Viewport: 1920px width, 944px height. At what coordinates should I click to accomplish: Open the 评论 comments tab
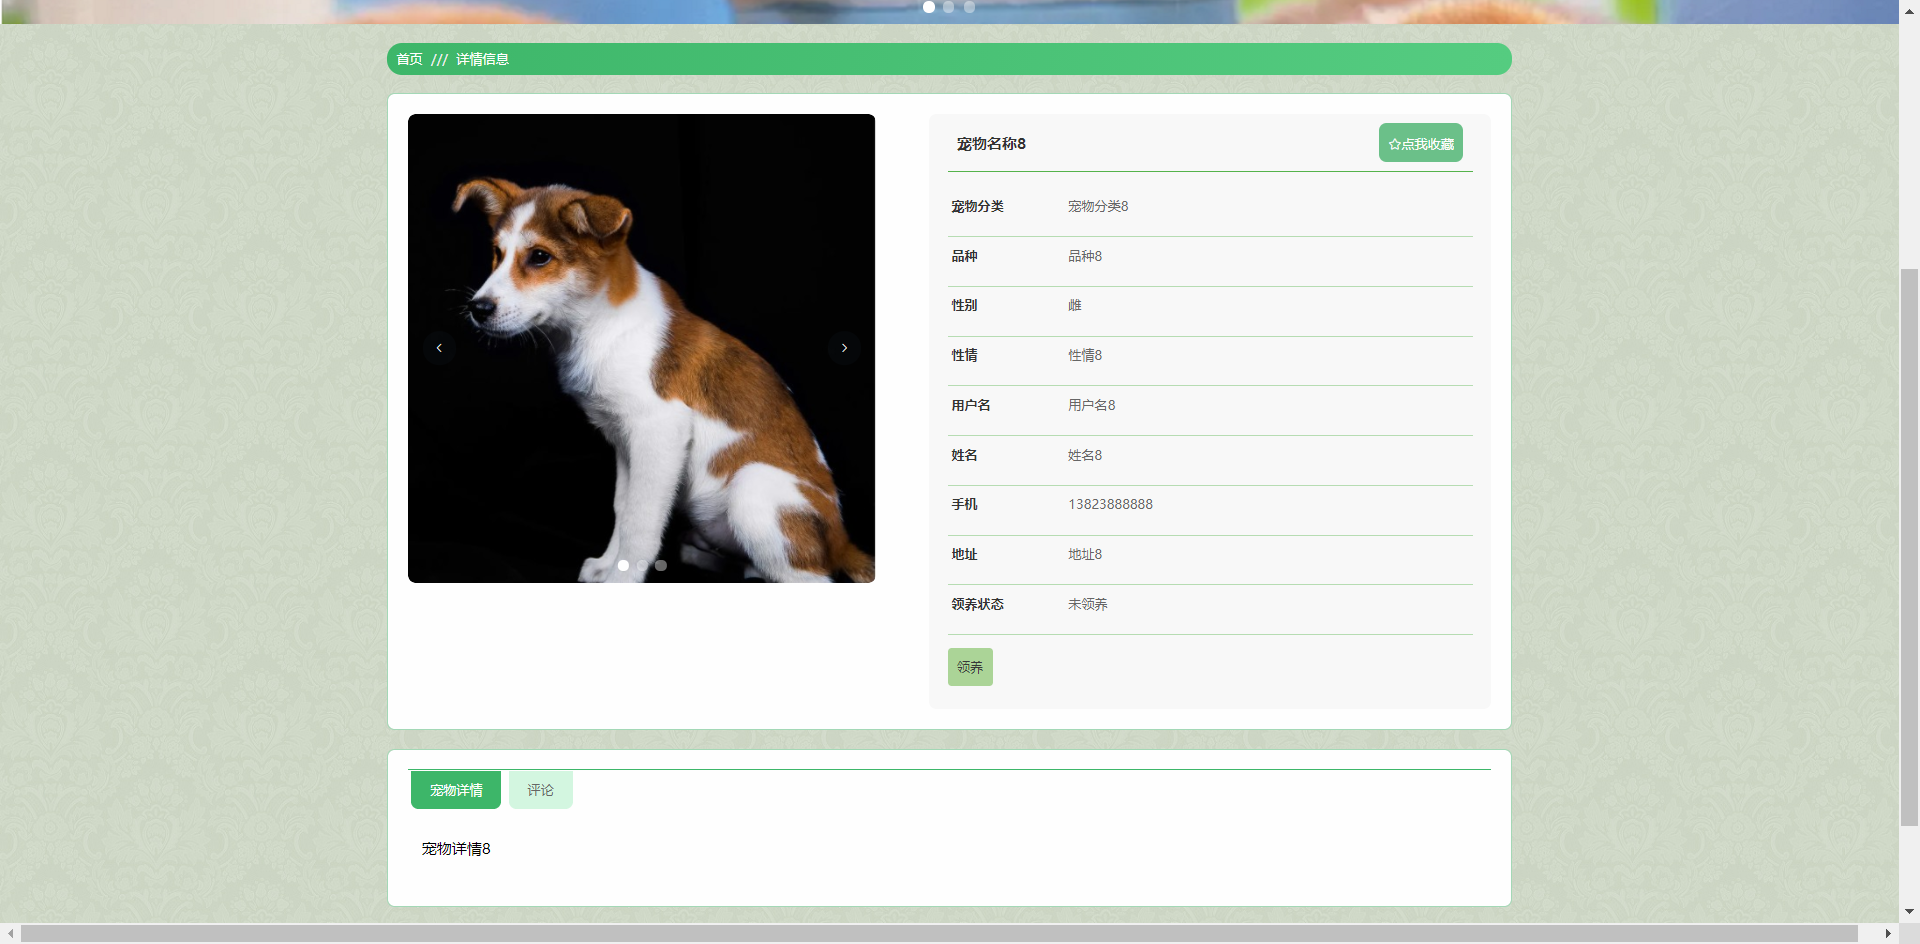tap(540, 790)
